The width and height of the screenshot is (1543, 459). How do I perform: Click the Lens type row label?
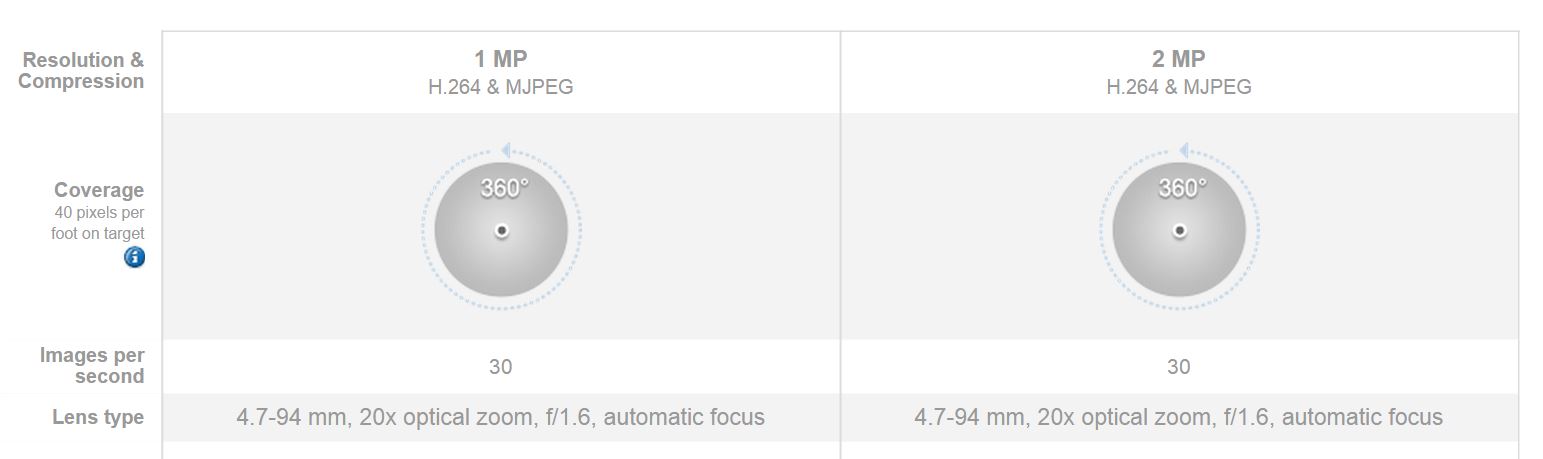coord(98,417)
